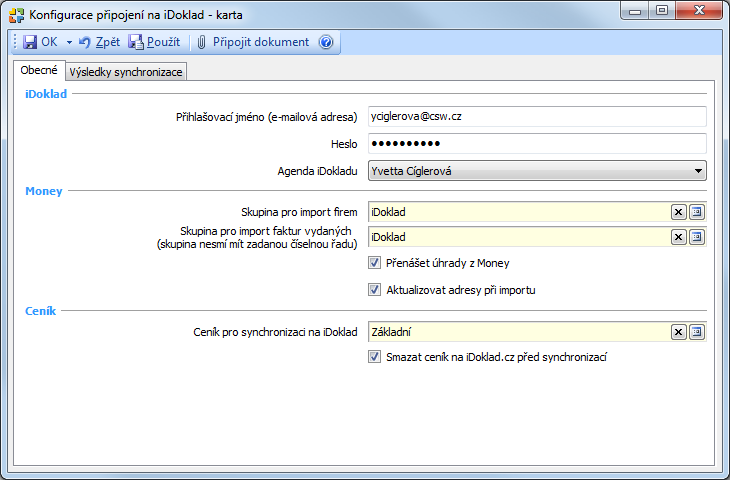Open the Agenda iDokladu dropdown
Image resolution: width=730 pixels, height=480 pixels.
coord(537,171)
